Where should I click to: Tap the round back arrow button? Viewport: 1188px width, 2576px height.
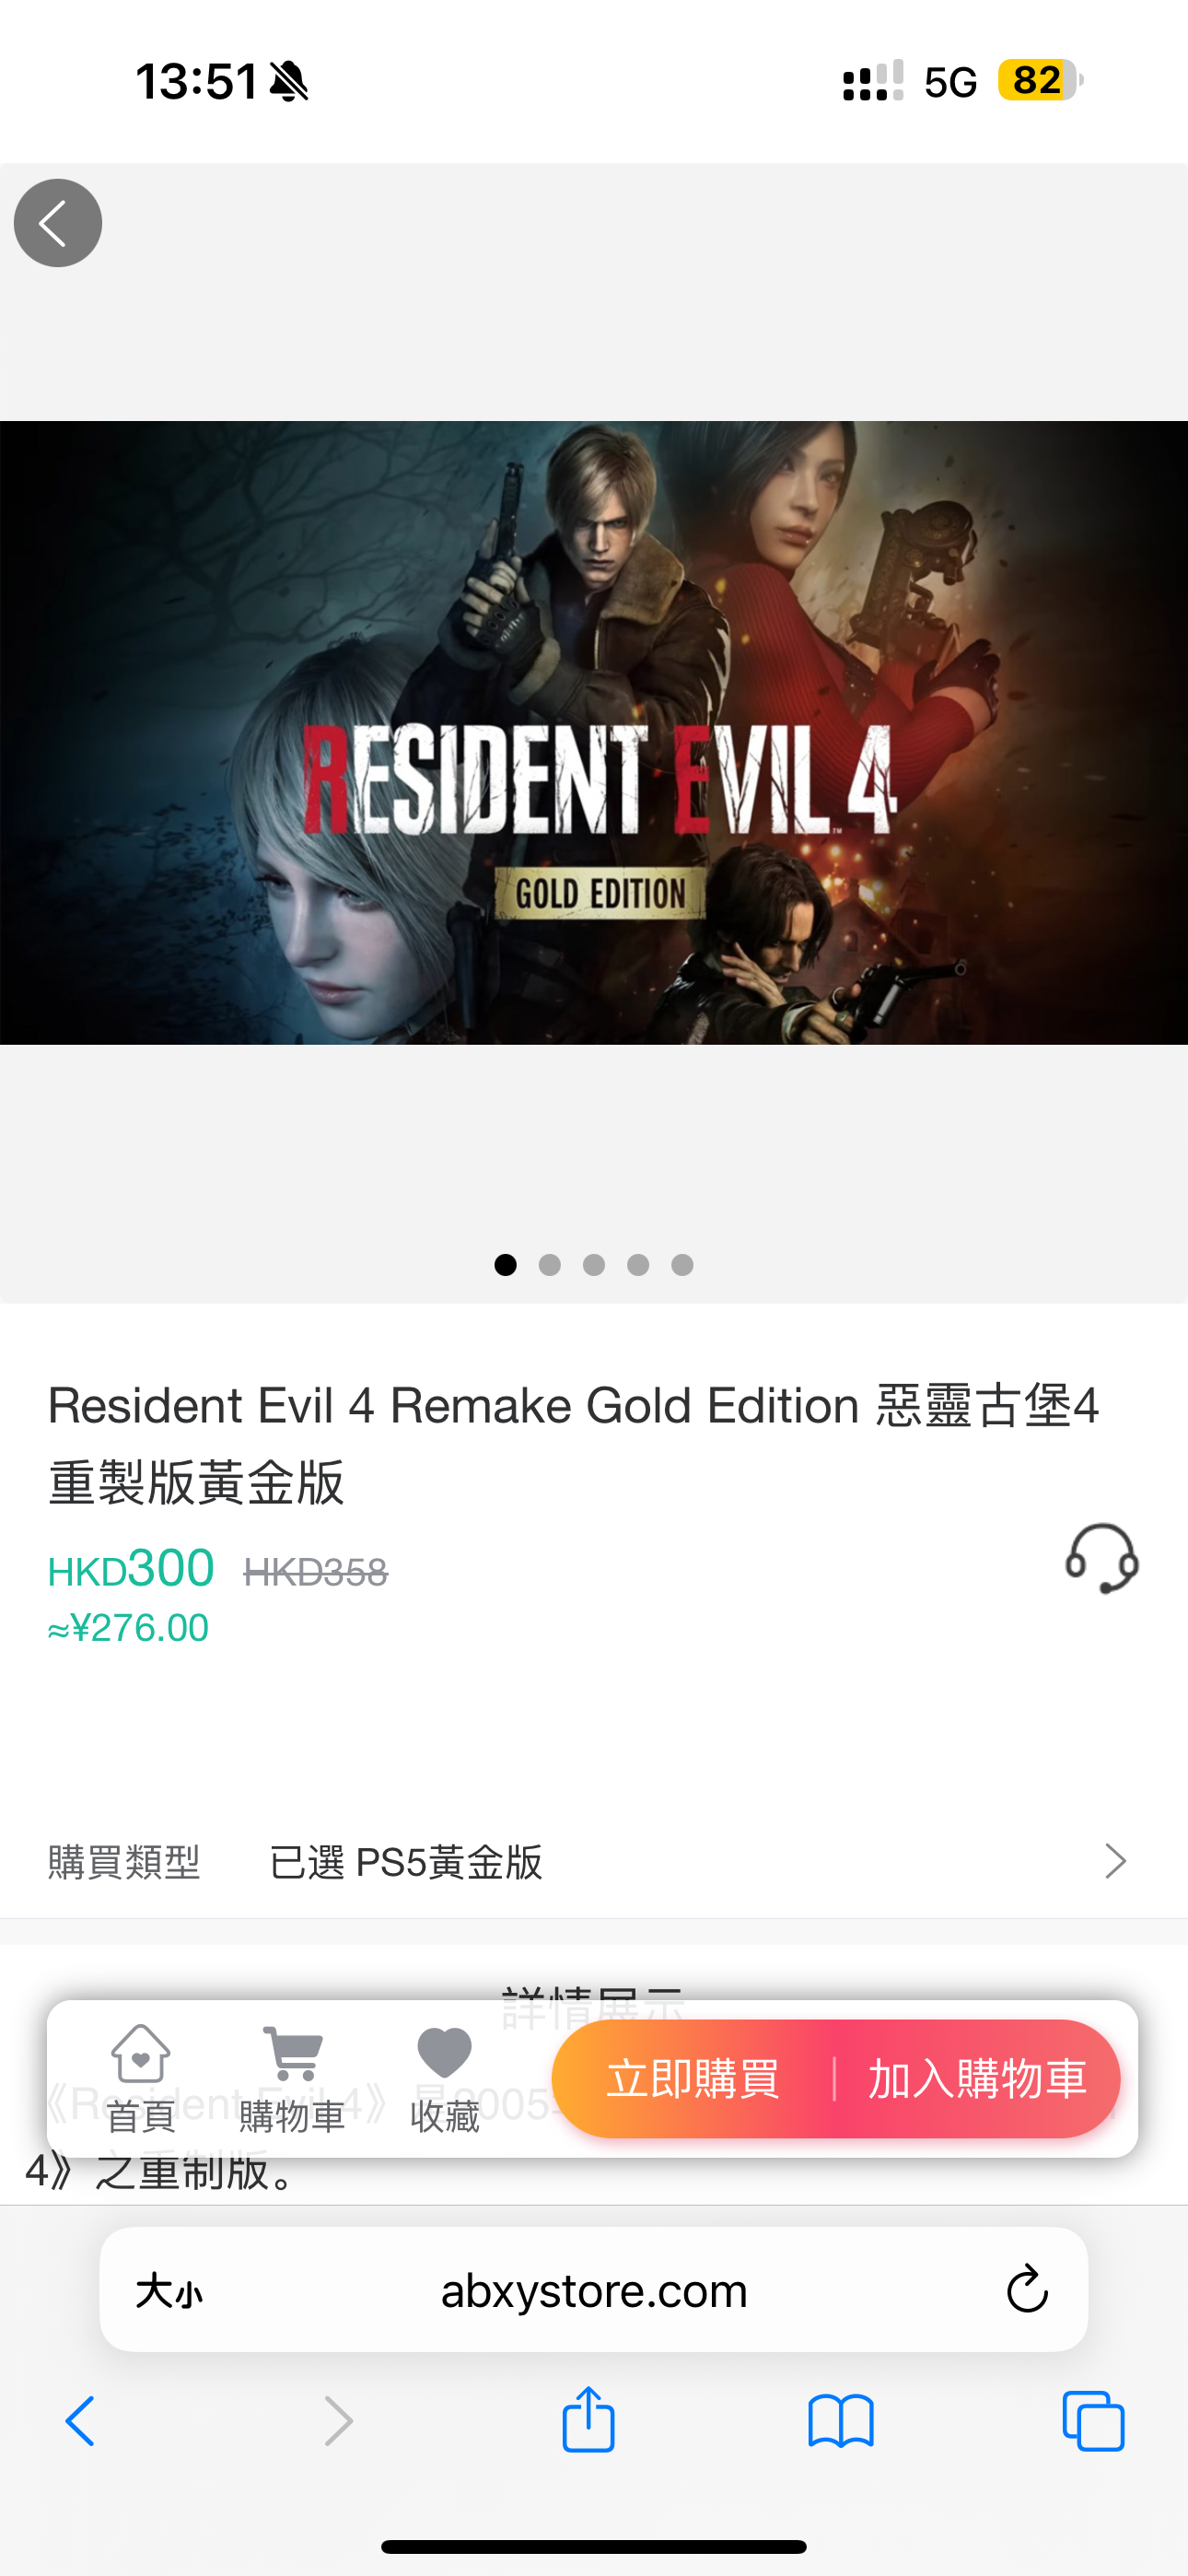(58, 223)
